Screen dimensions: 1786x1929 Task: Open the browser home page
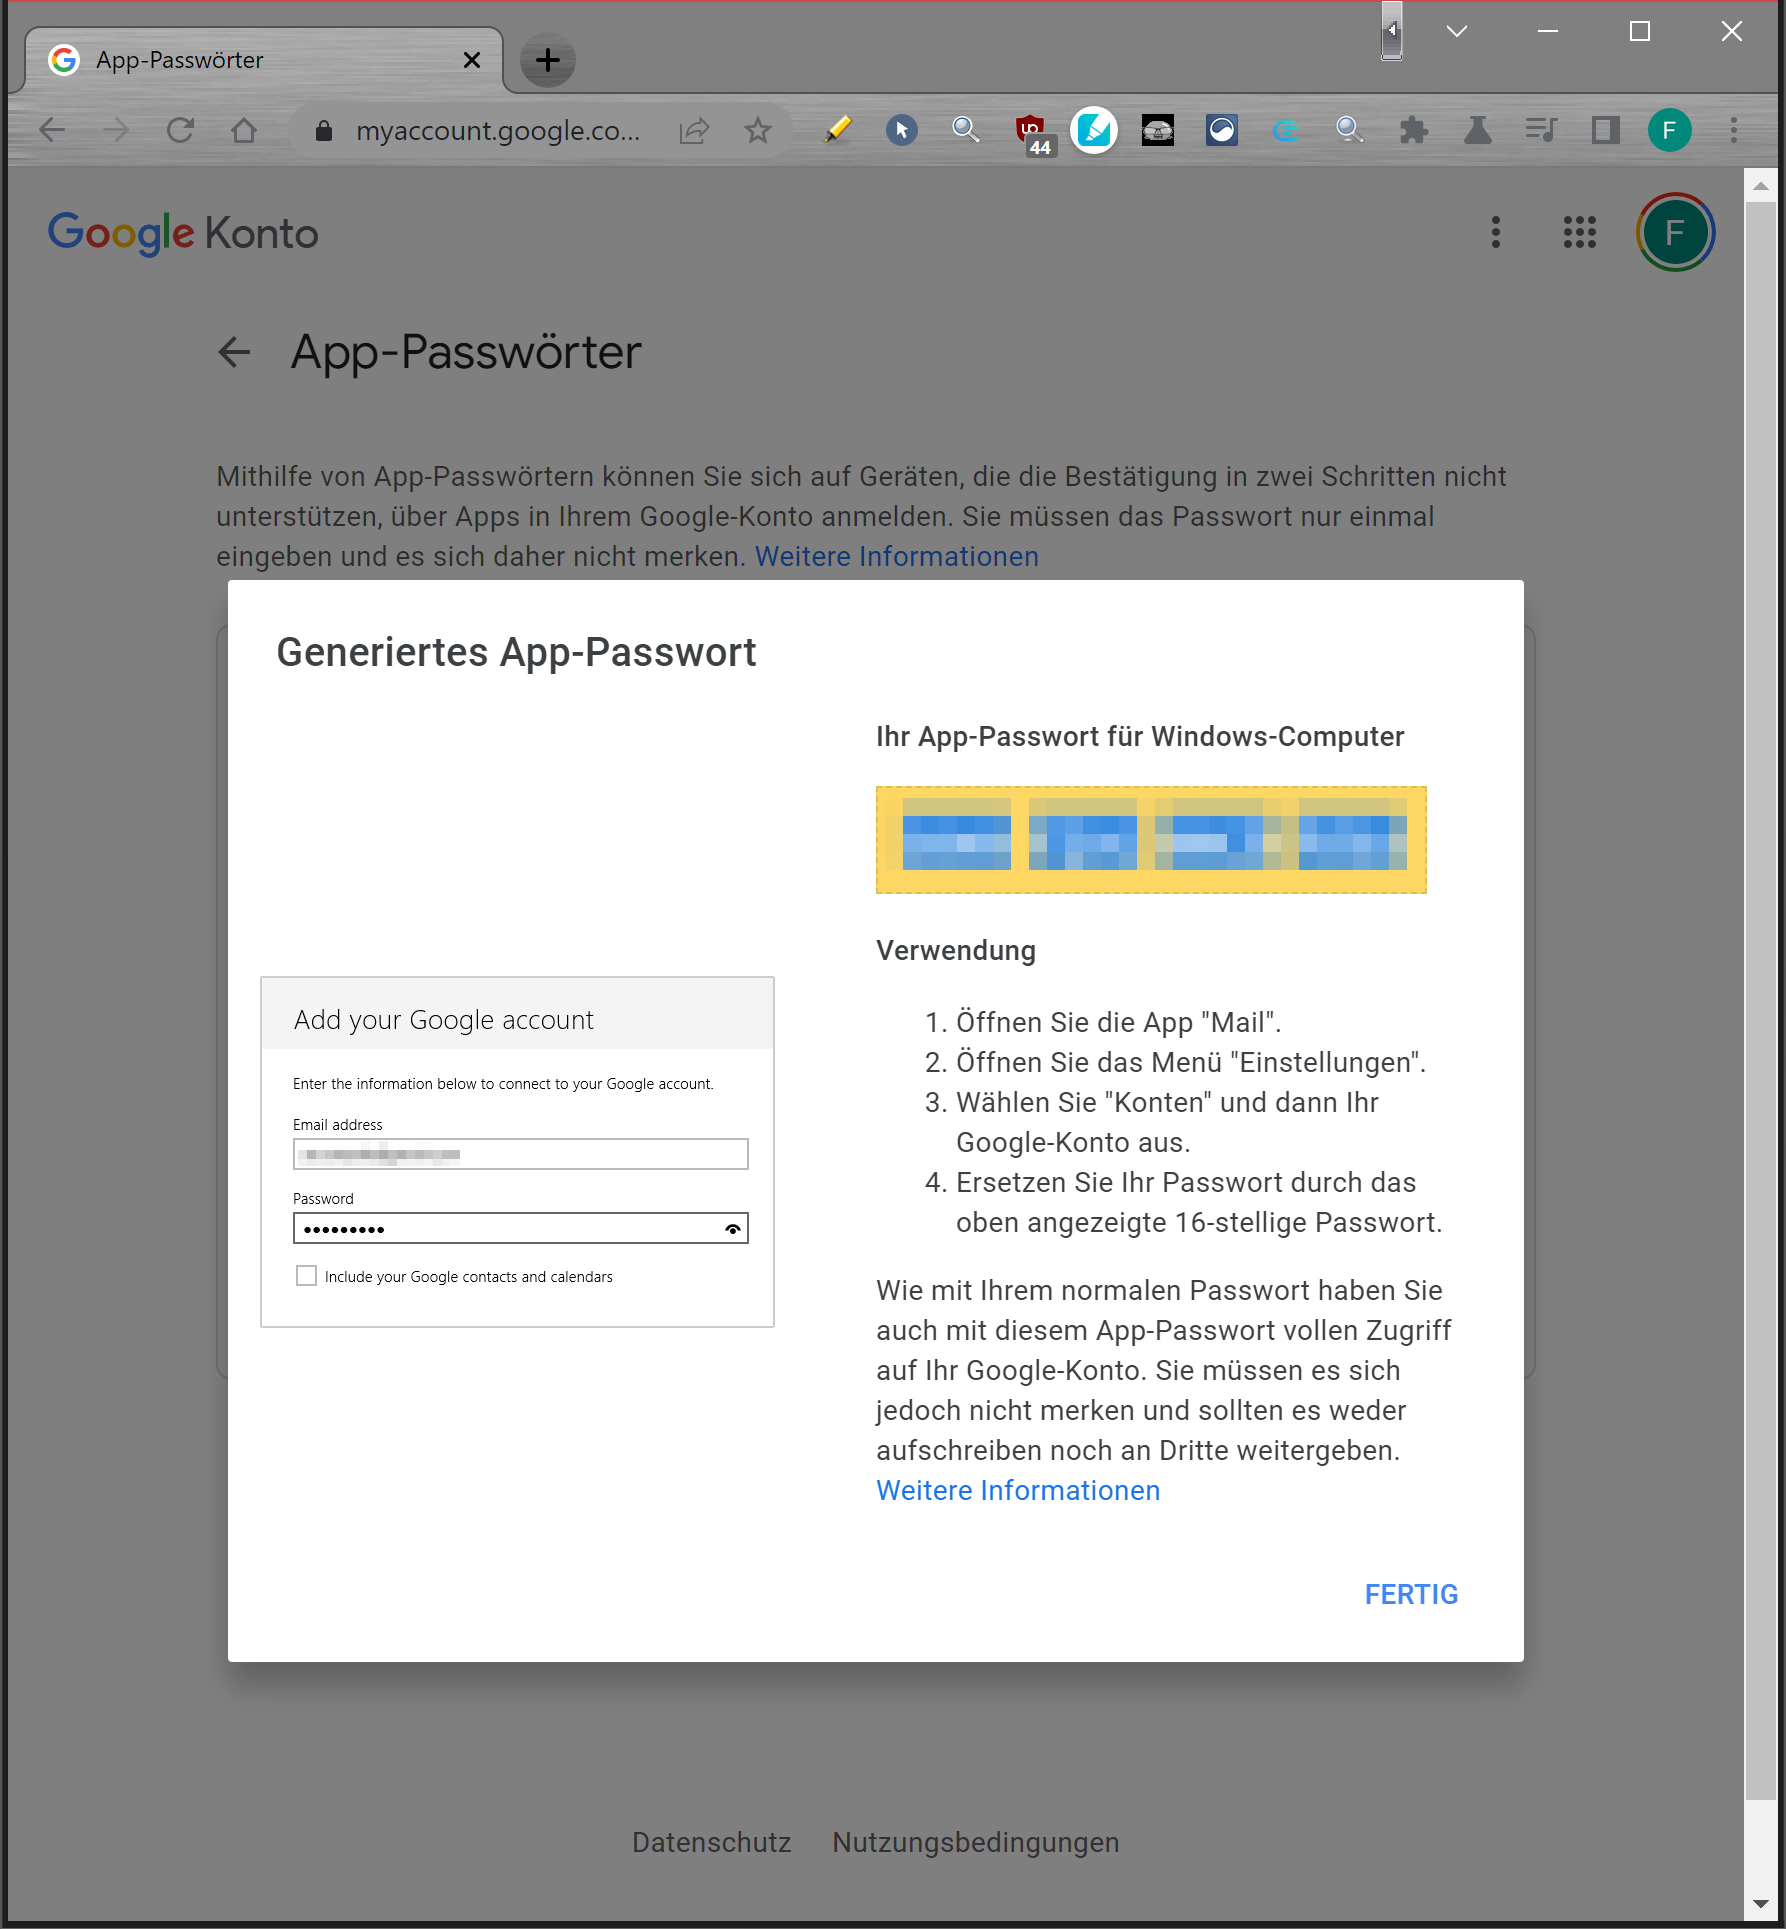[244, 130]
